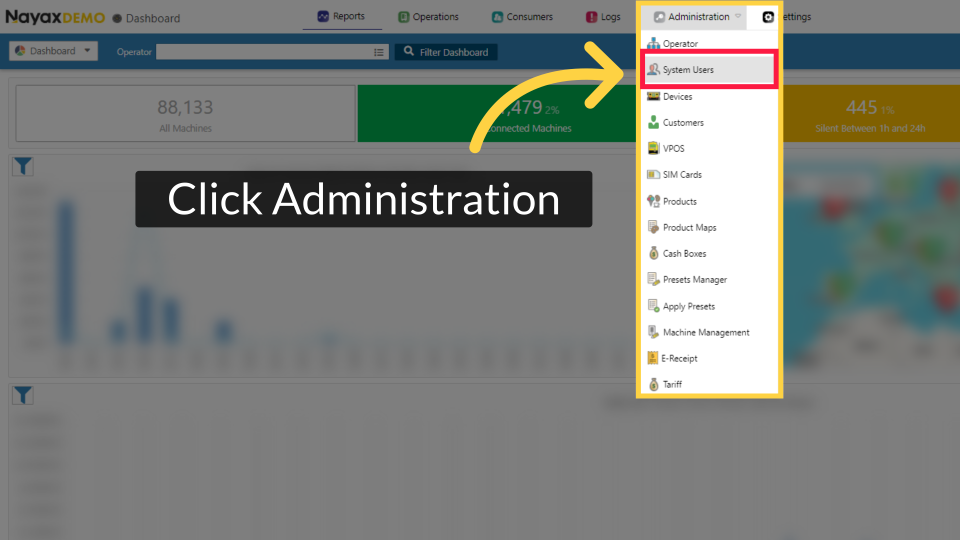Click the Product Maps icon
Image resolution: width=960 pixels, height=540 pixels.
(653, 227)
